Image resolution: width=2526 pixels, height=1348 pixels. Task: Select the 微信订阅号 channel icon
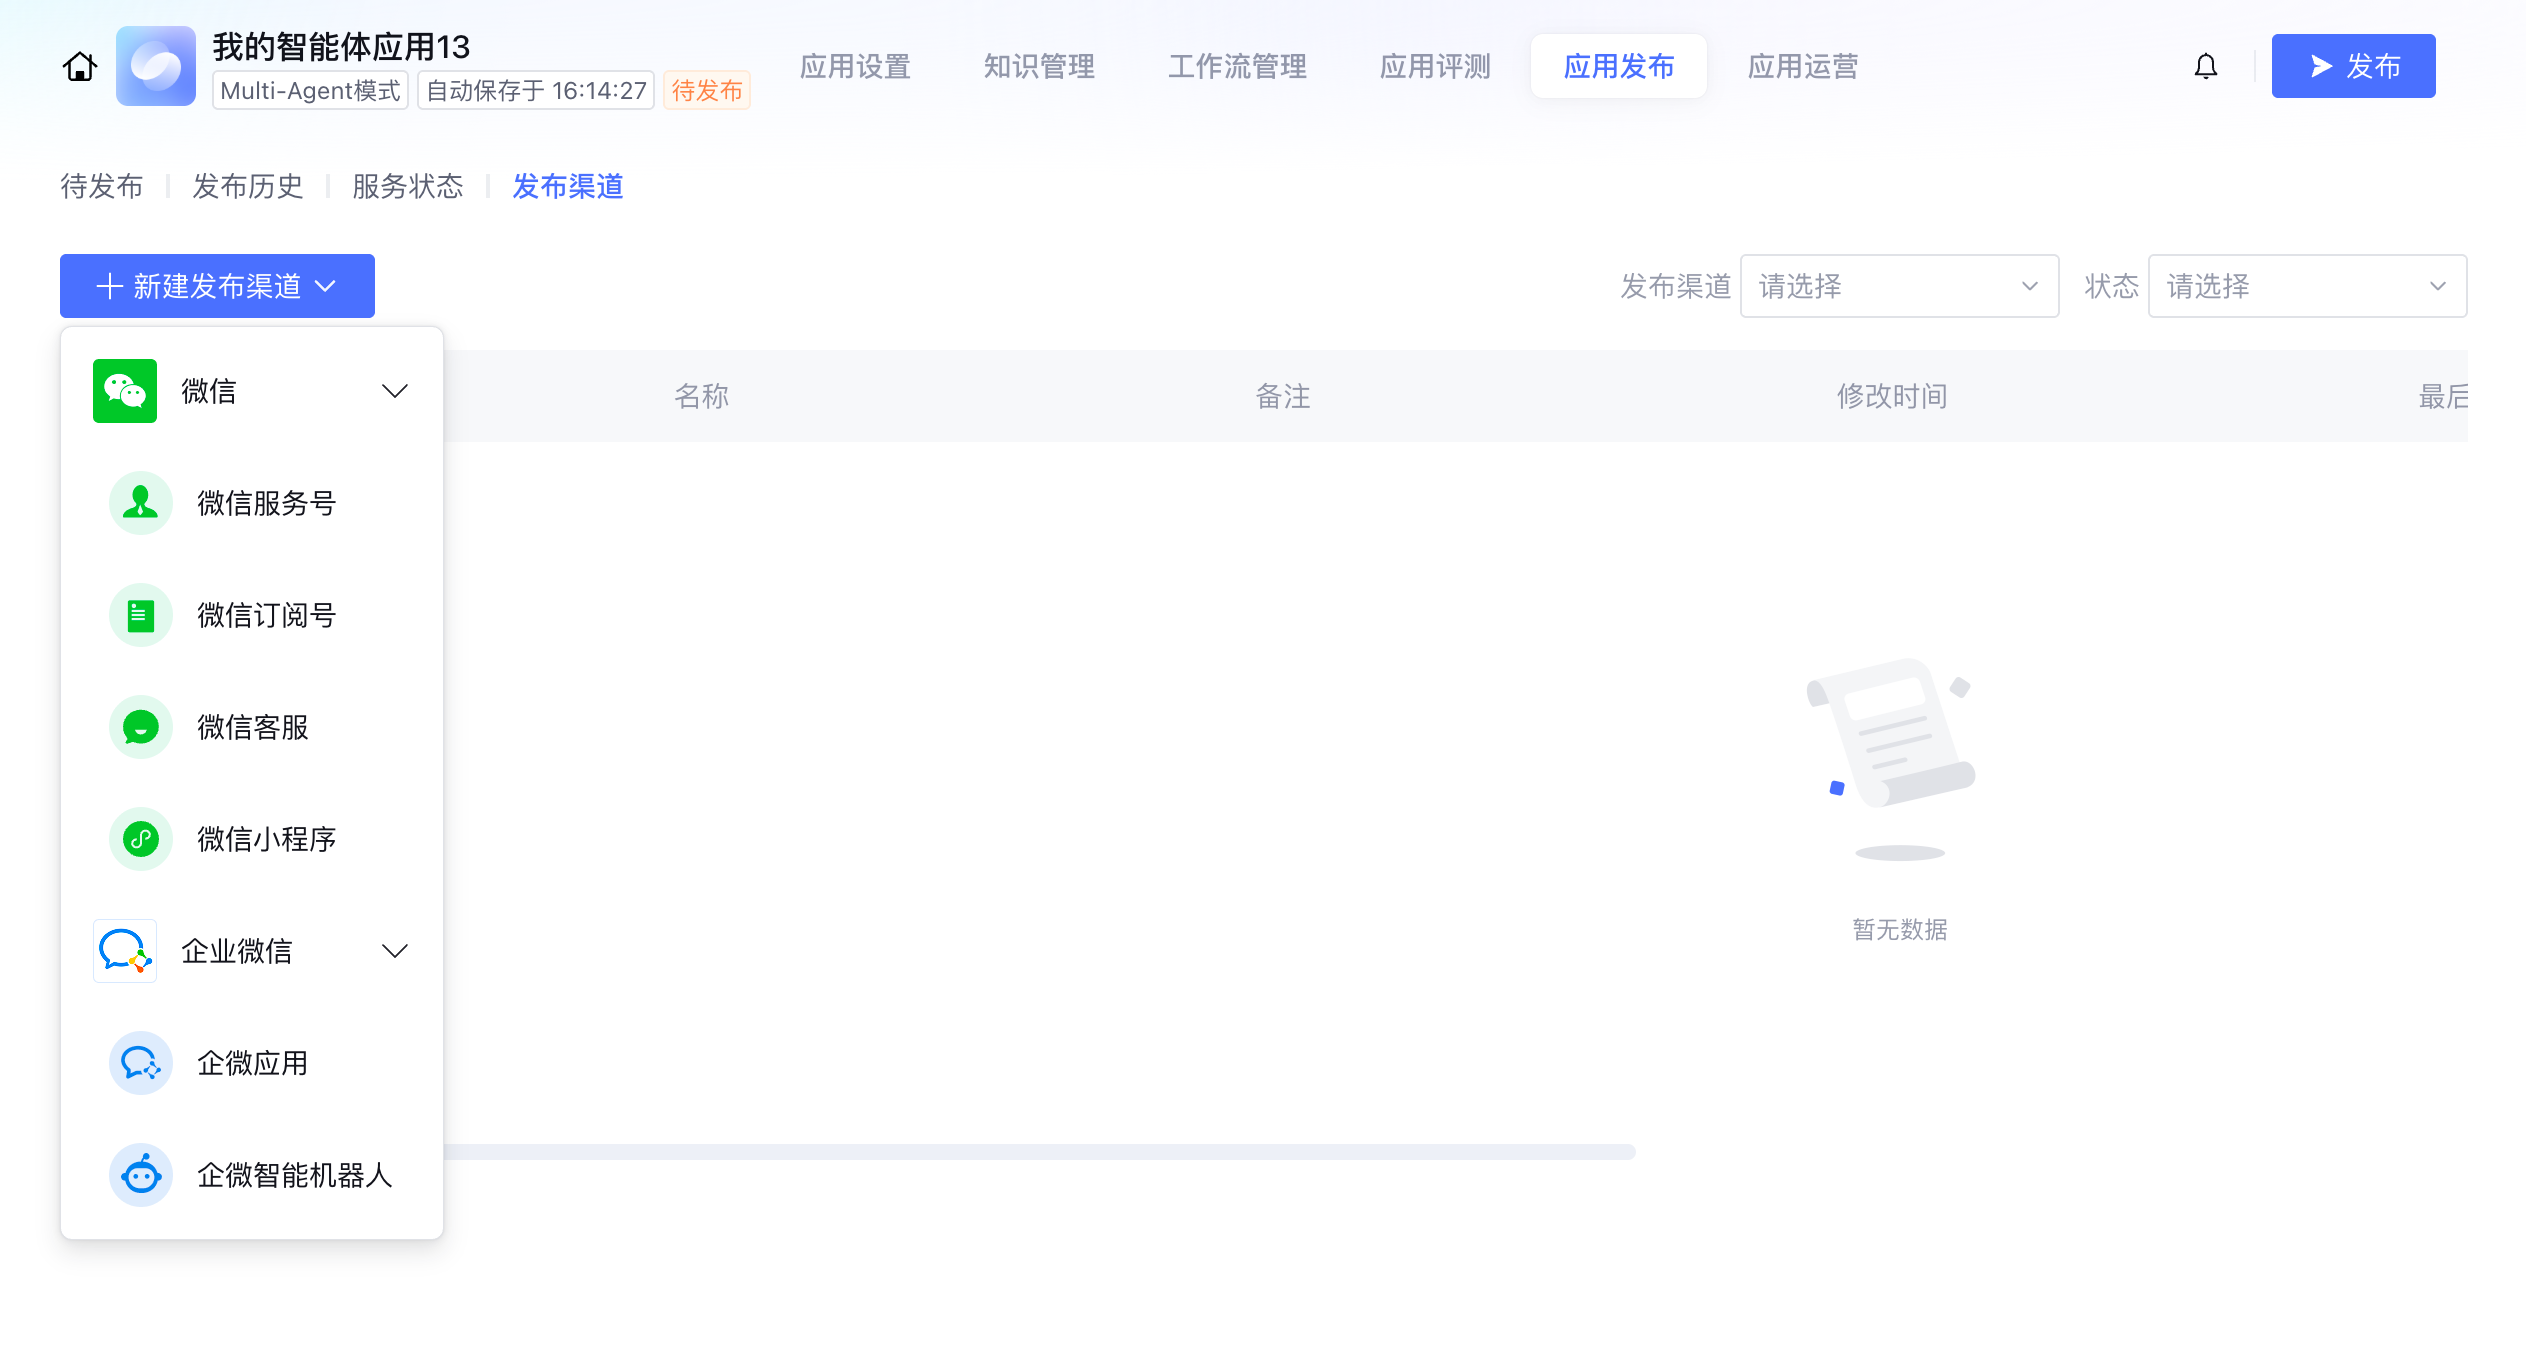coord(141,615)
